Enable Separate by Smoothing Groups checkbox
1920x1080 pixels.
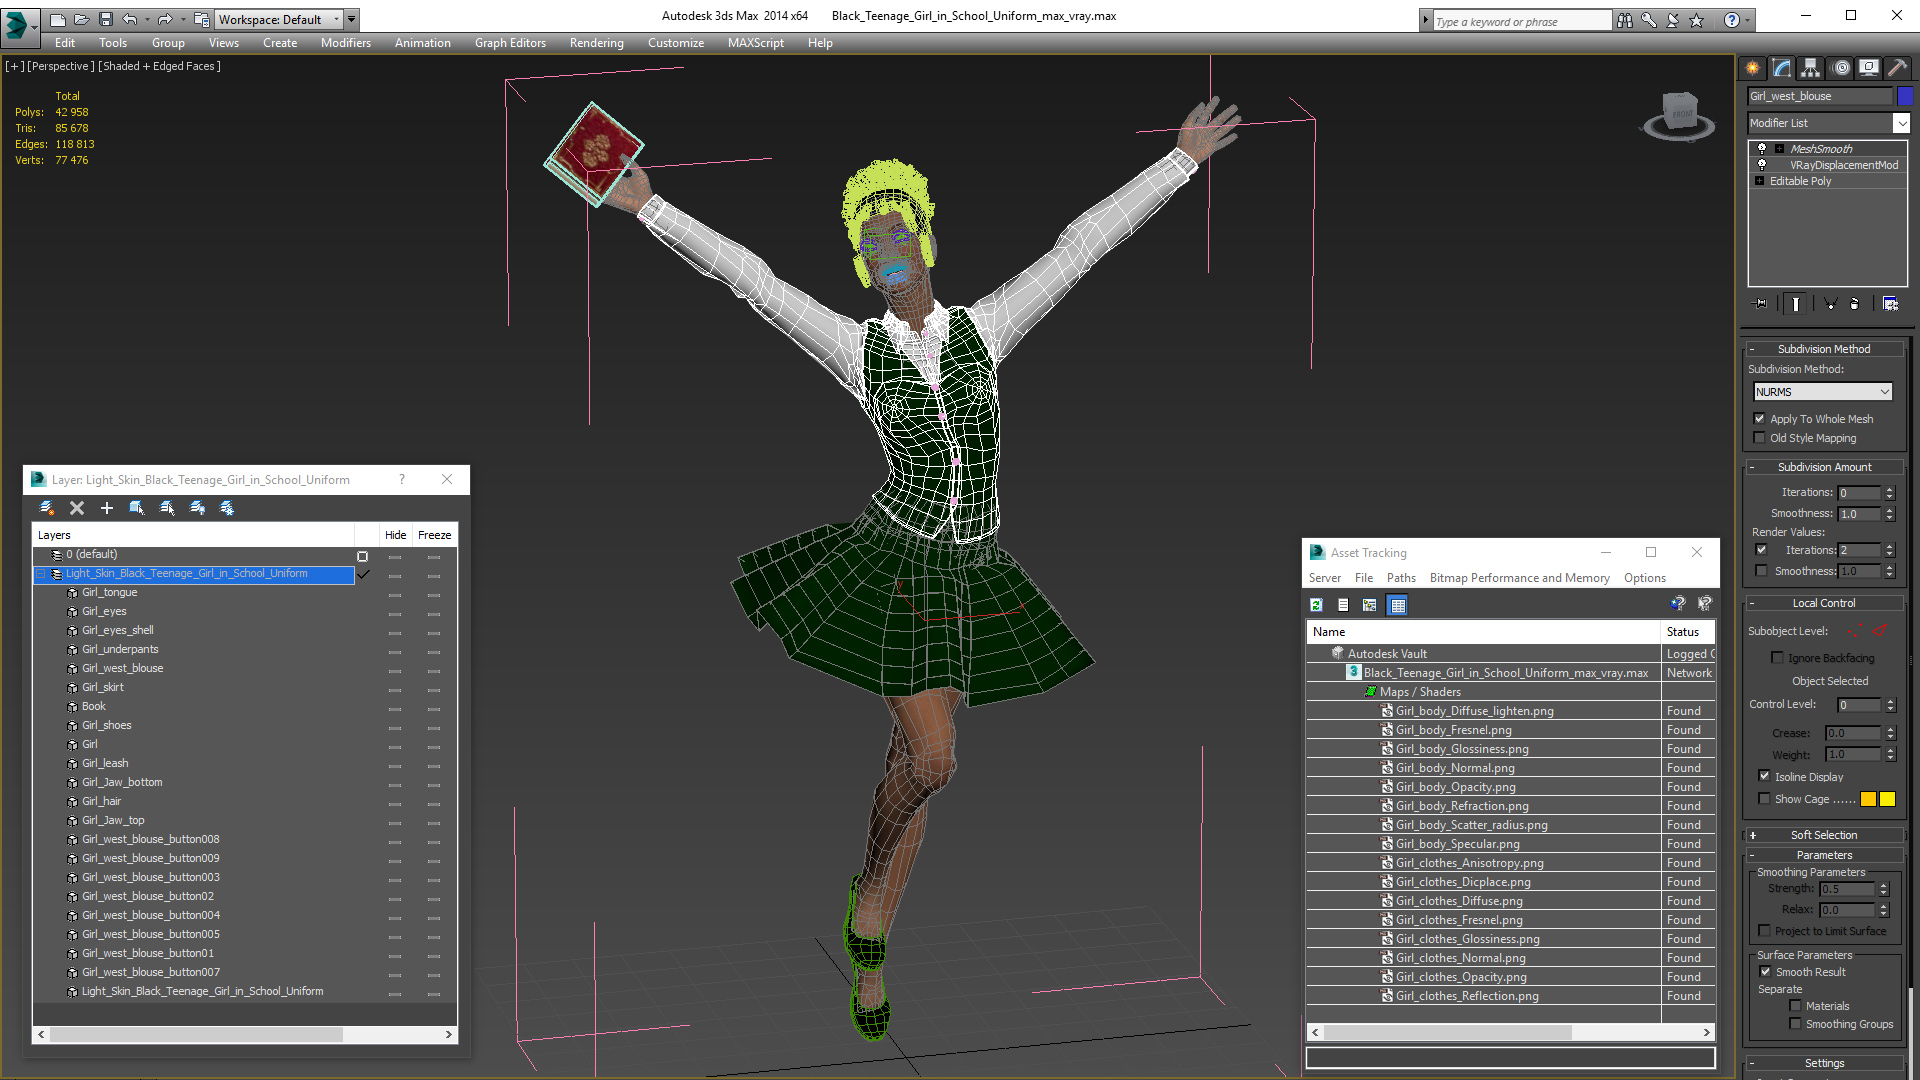coord(1796,1024)
